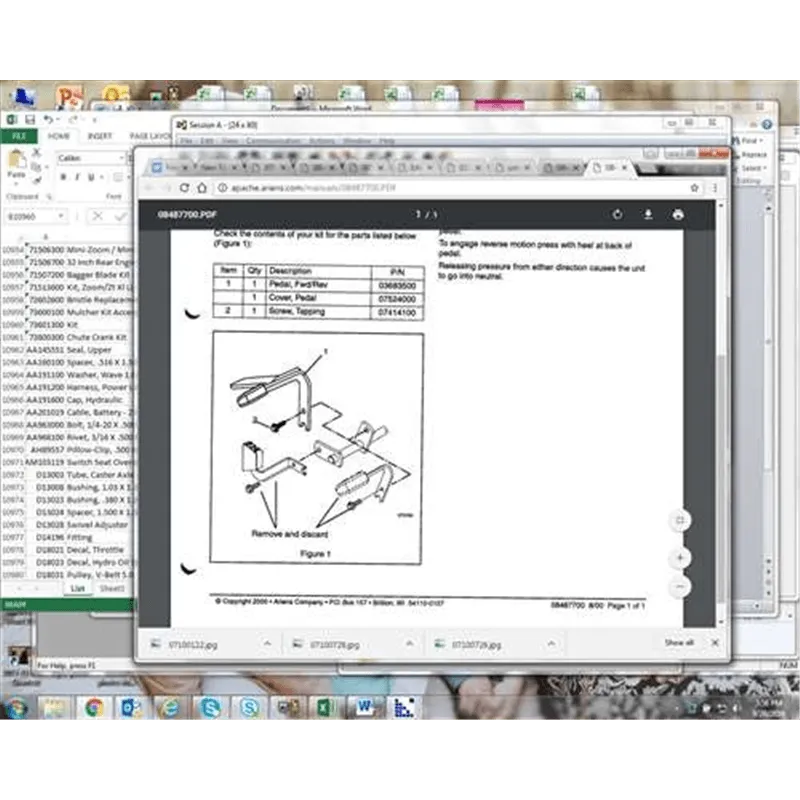Bookmark this page with the star icon

694,188
